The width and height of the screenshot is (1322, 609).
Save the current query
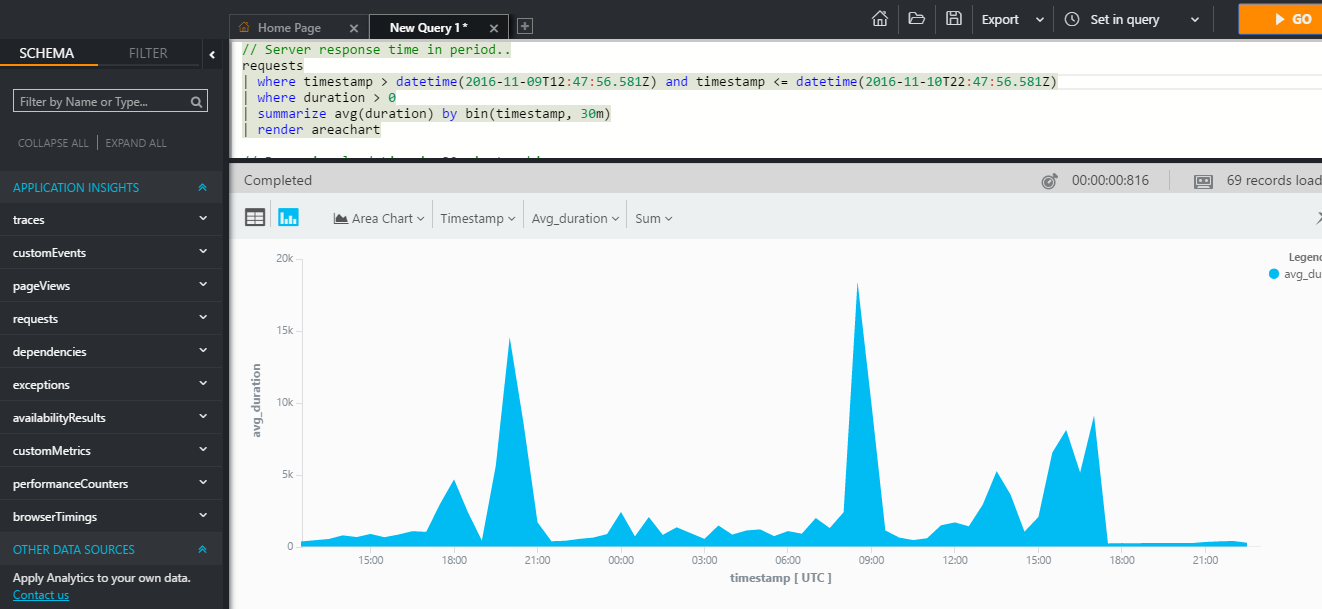click(952, 19)
